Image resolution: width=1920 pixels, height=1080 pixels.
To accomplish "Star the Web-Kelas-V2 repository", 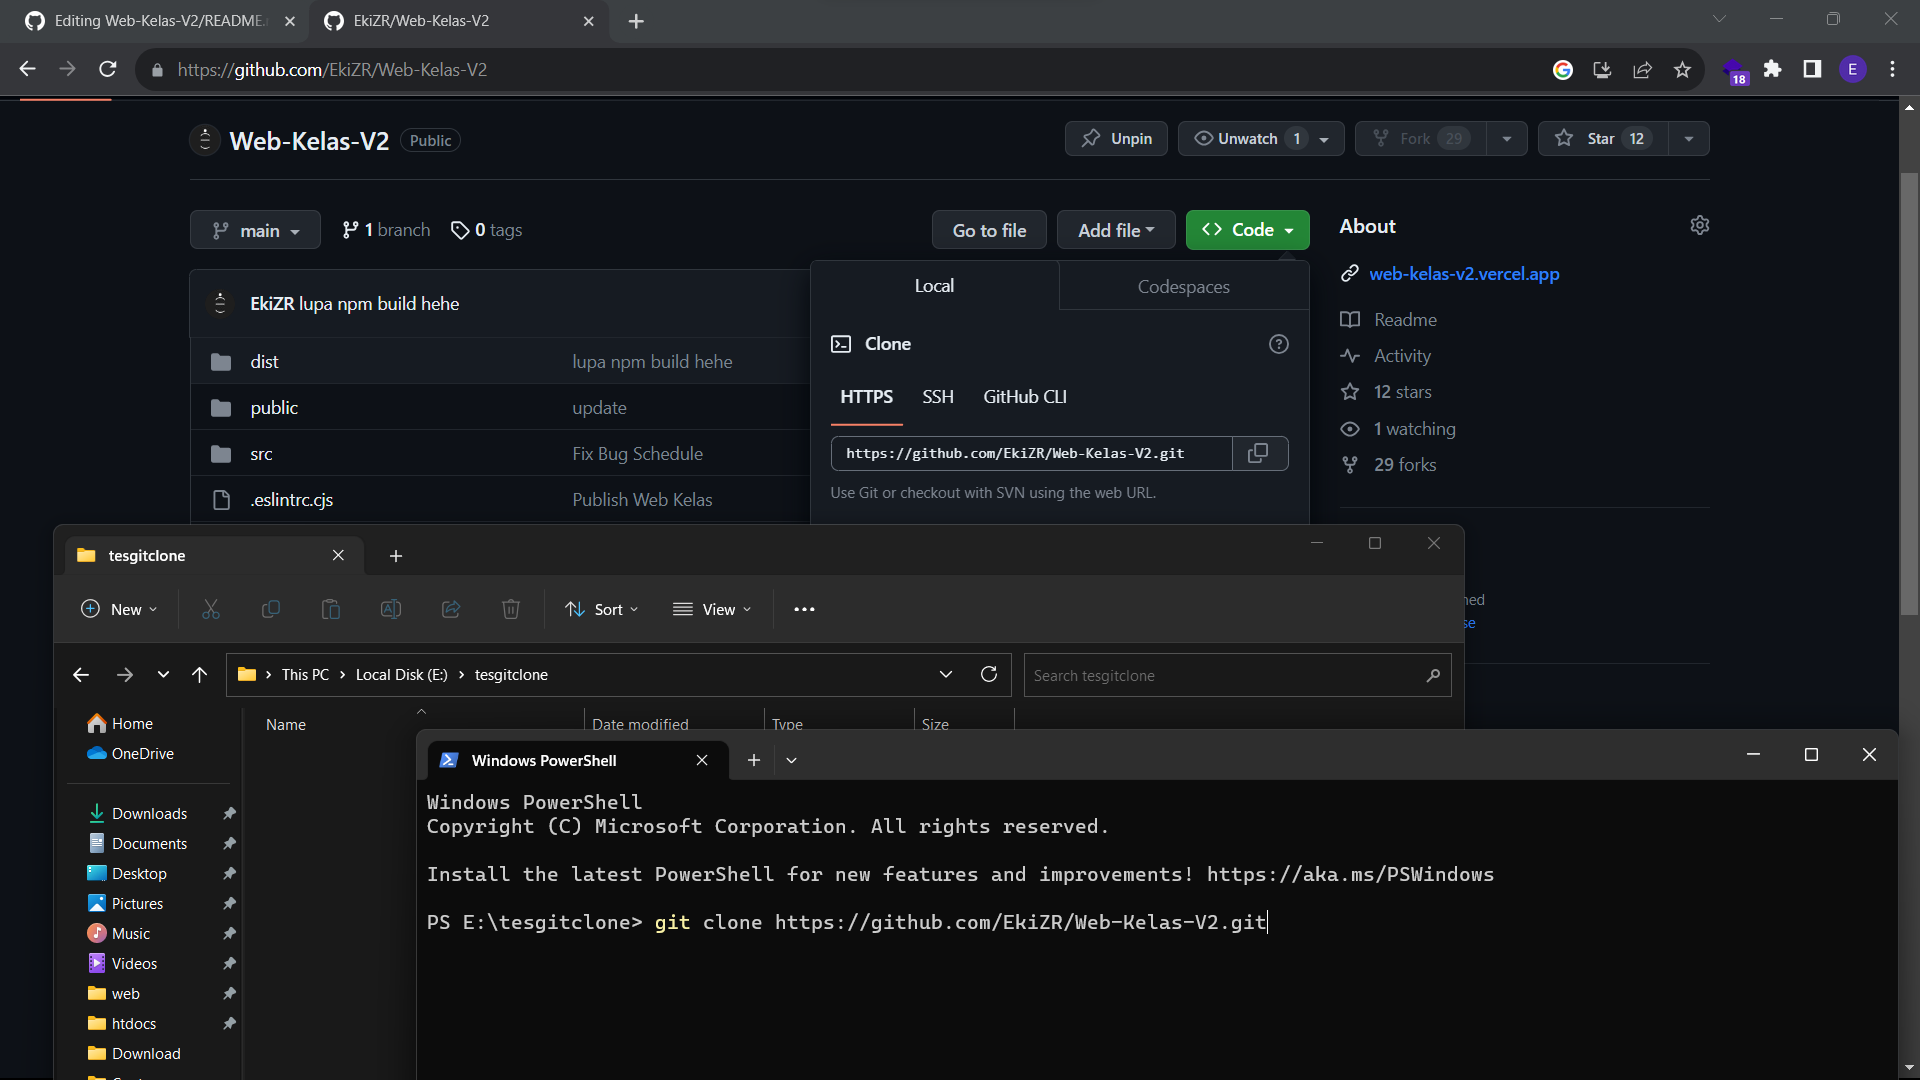I will click(1600, 138).
